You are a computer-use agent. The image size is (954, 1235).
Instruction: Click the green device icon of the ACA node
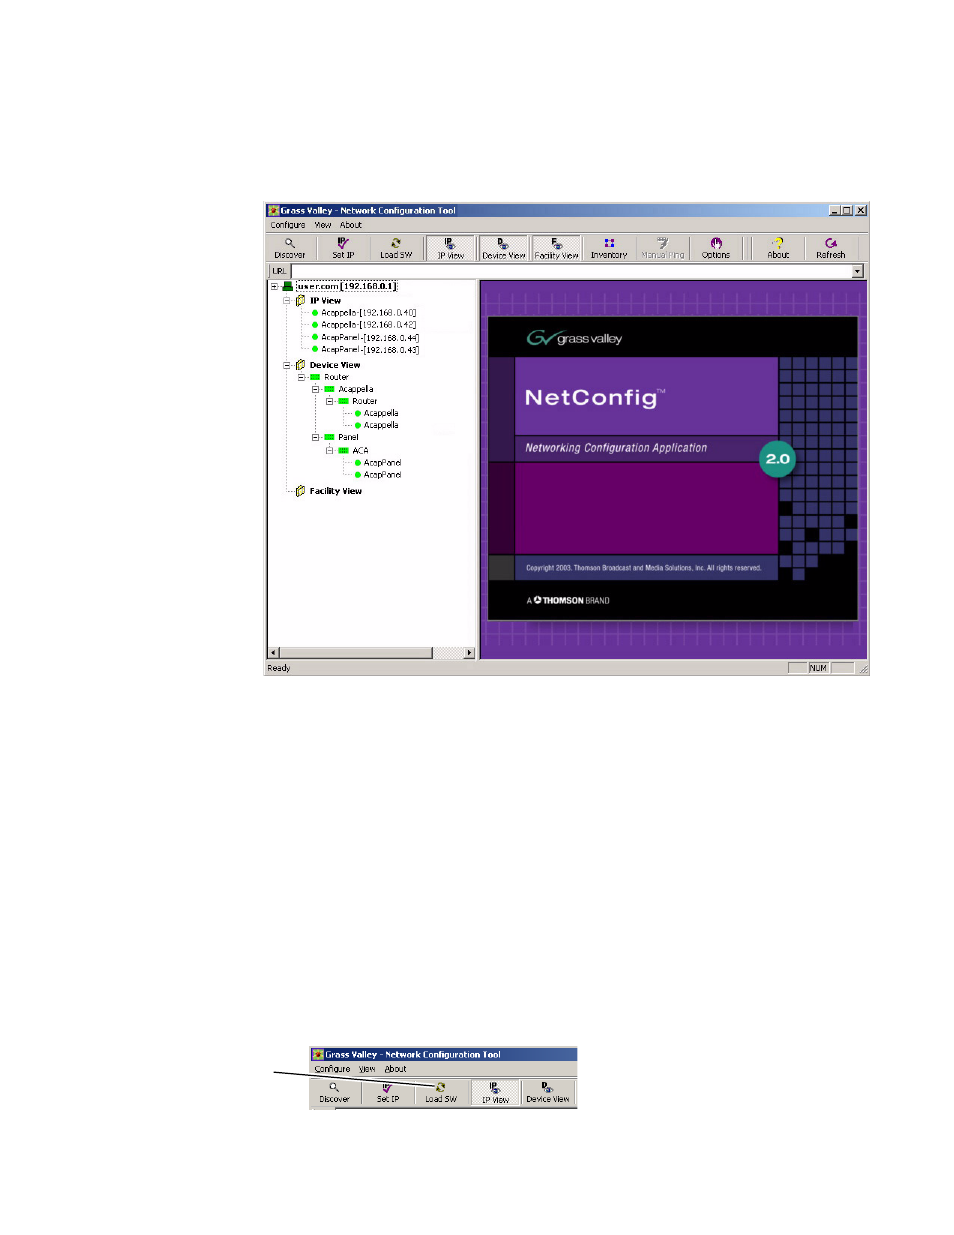point(343,450)
